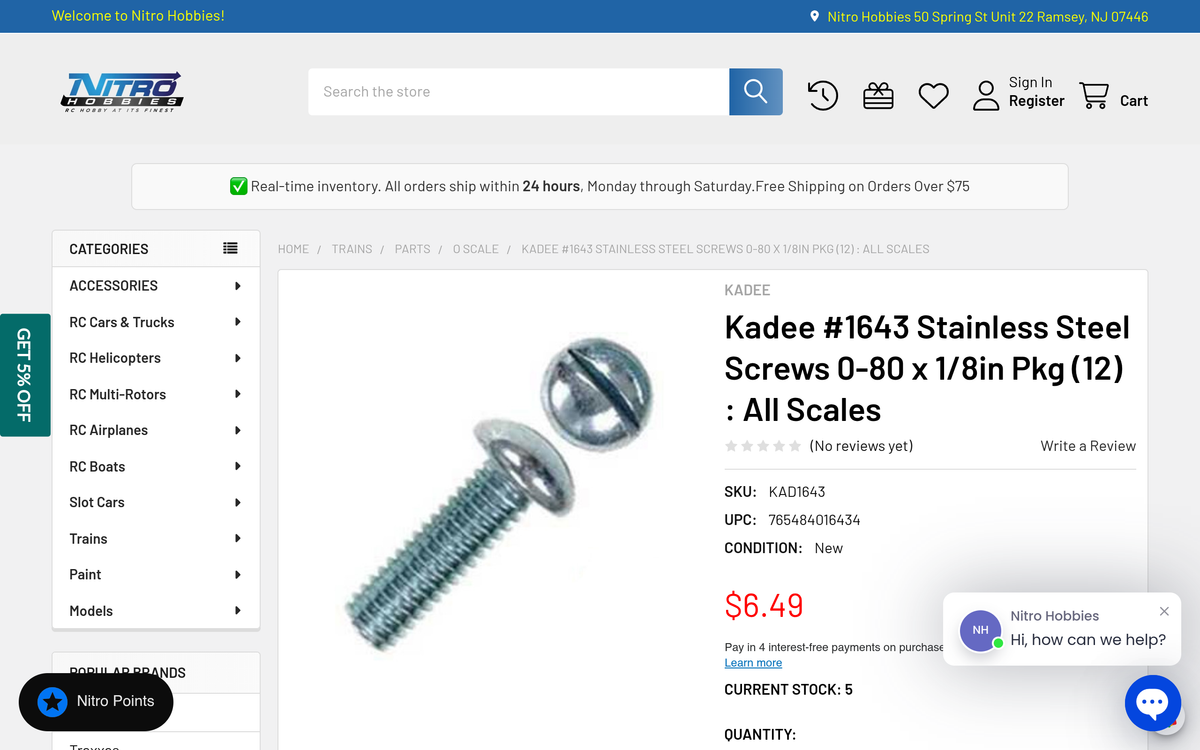Expand RC Airplanes submenu arrow
This screenshot has height=750, width=1200.
point(238,430)
